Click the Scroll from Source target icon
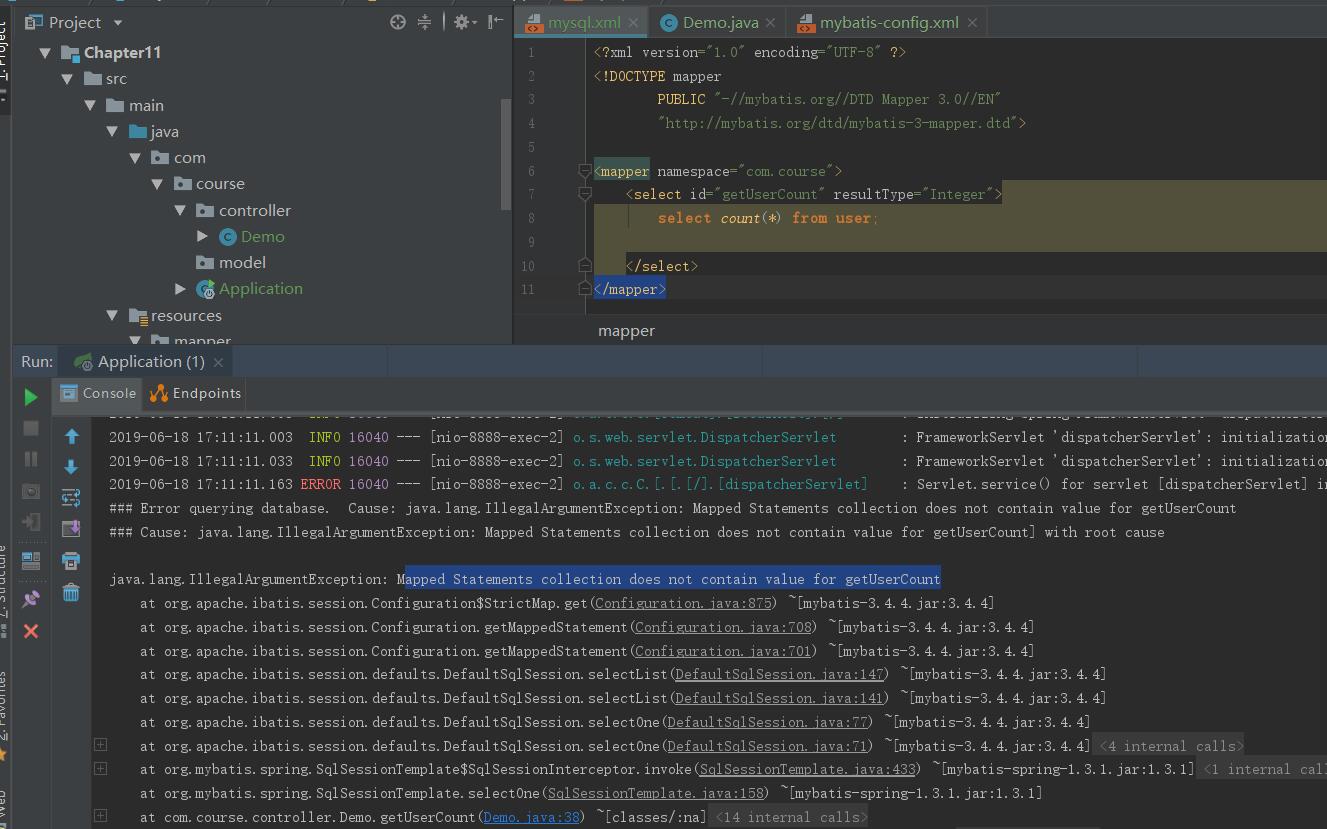This screenshot has width=1327, height=829. tap(398, 22)
